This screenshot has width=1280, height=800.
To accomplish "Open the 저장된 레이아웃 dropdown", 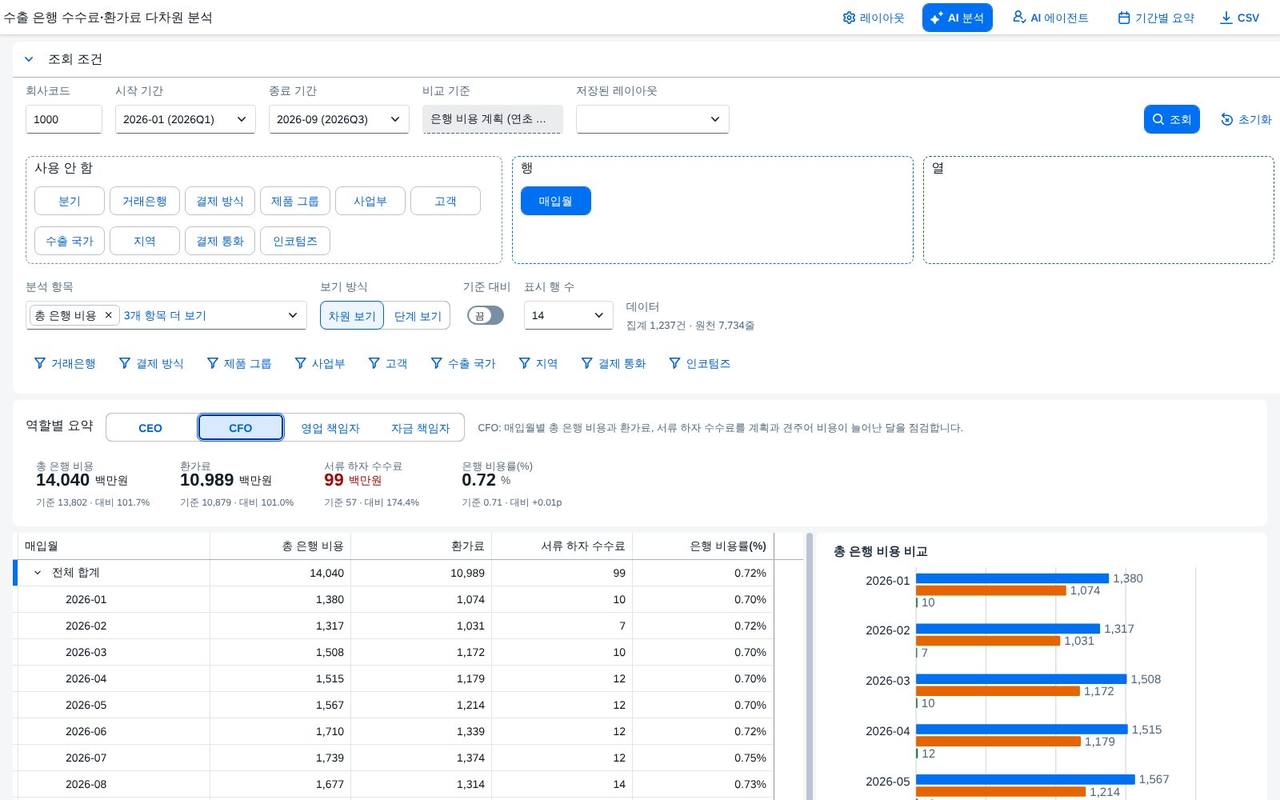I will 652,119.
